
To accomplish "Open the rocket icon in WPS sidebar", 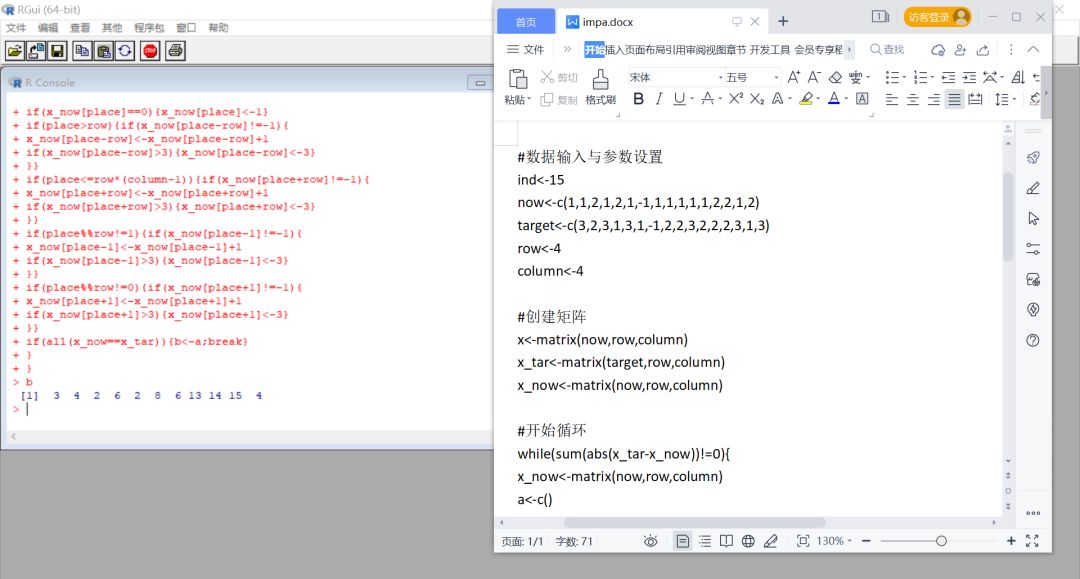I will click(x=1033, y=158).
